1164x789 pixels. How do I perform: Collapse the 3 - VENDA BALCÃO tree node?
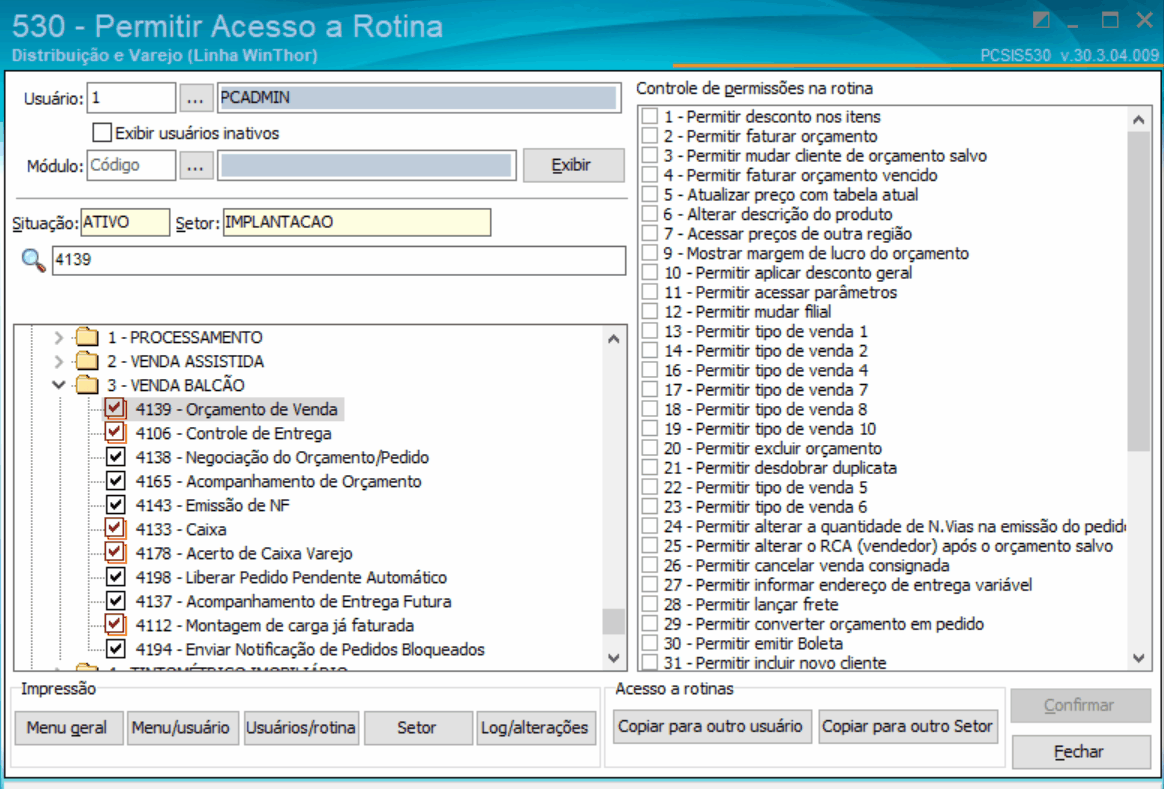[x=59, y=385]
